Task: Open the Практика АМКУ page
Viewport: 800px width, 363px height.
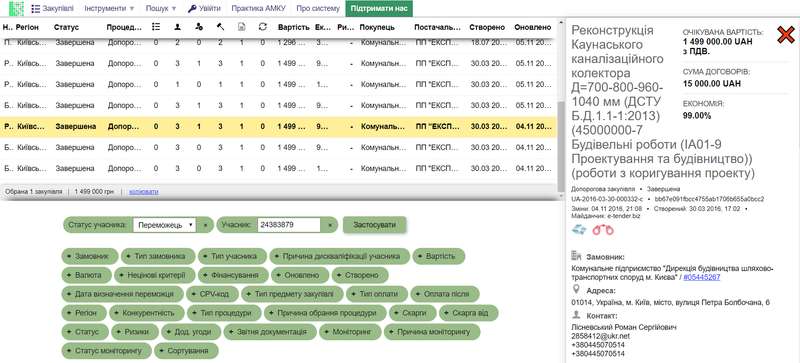Action: 258,9
